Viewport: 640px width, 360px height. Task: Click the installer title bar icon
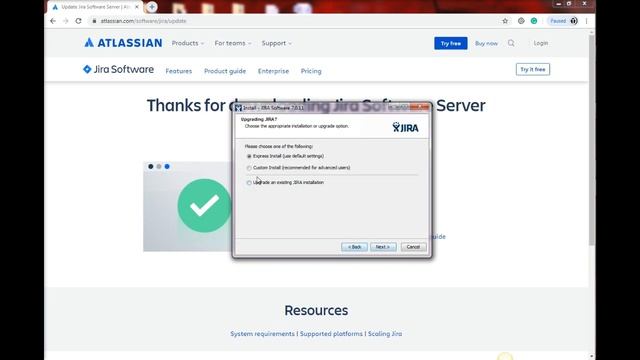[x=238, y=108]
